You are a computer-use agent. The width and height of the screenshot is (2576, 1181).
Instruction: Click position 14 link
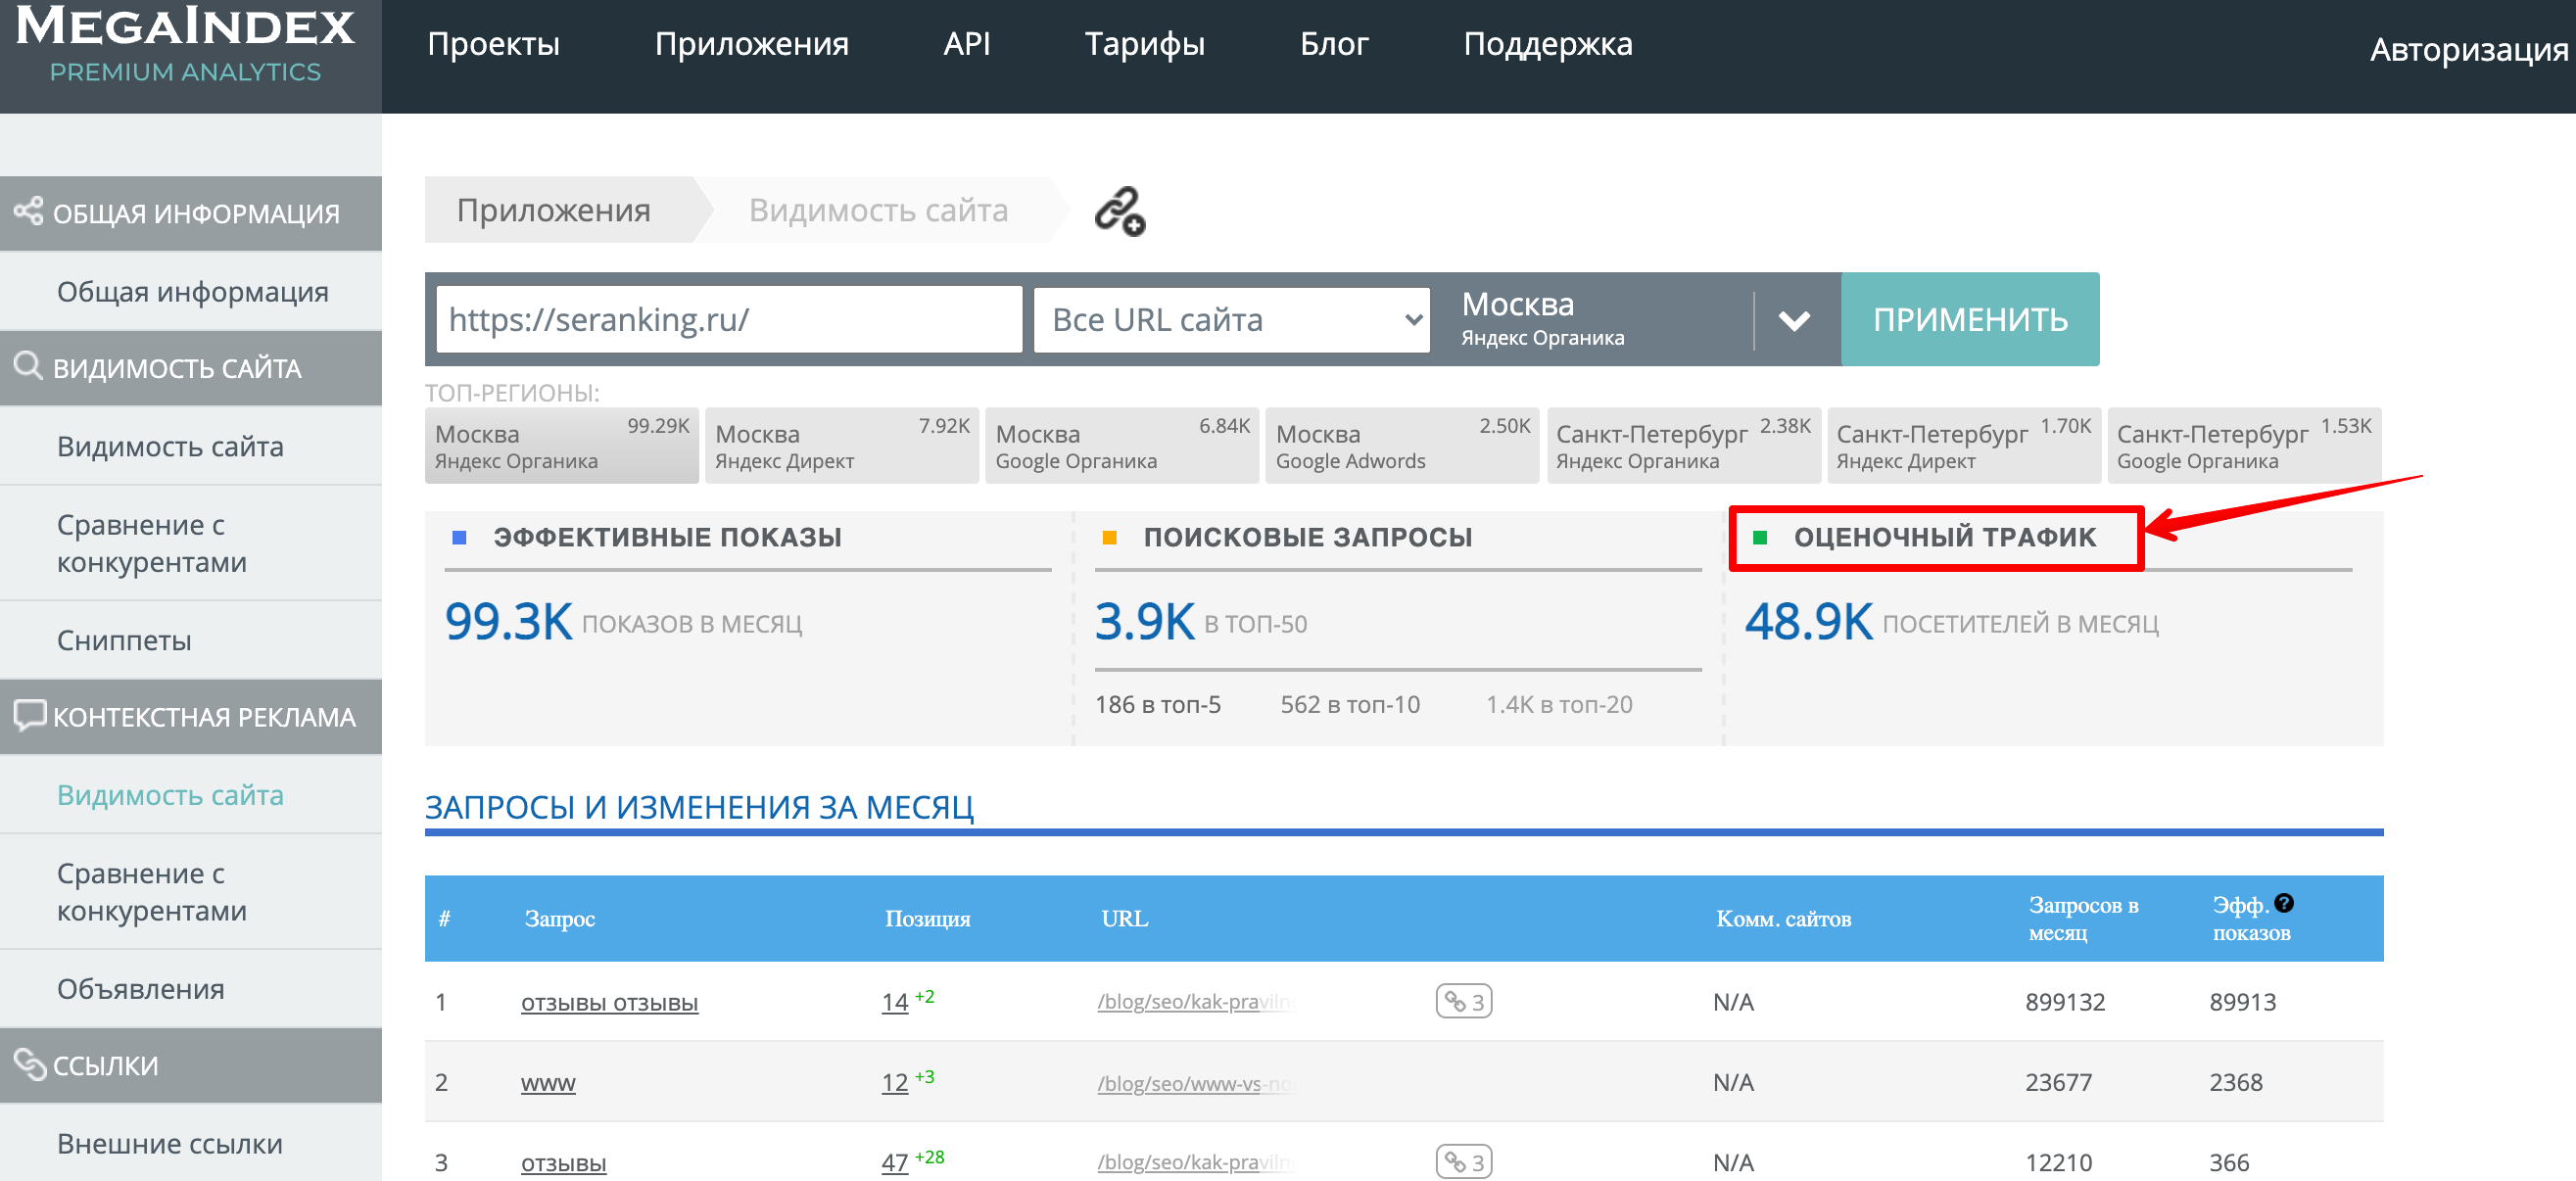tap(895, 1003)
